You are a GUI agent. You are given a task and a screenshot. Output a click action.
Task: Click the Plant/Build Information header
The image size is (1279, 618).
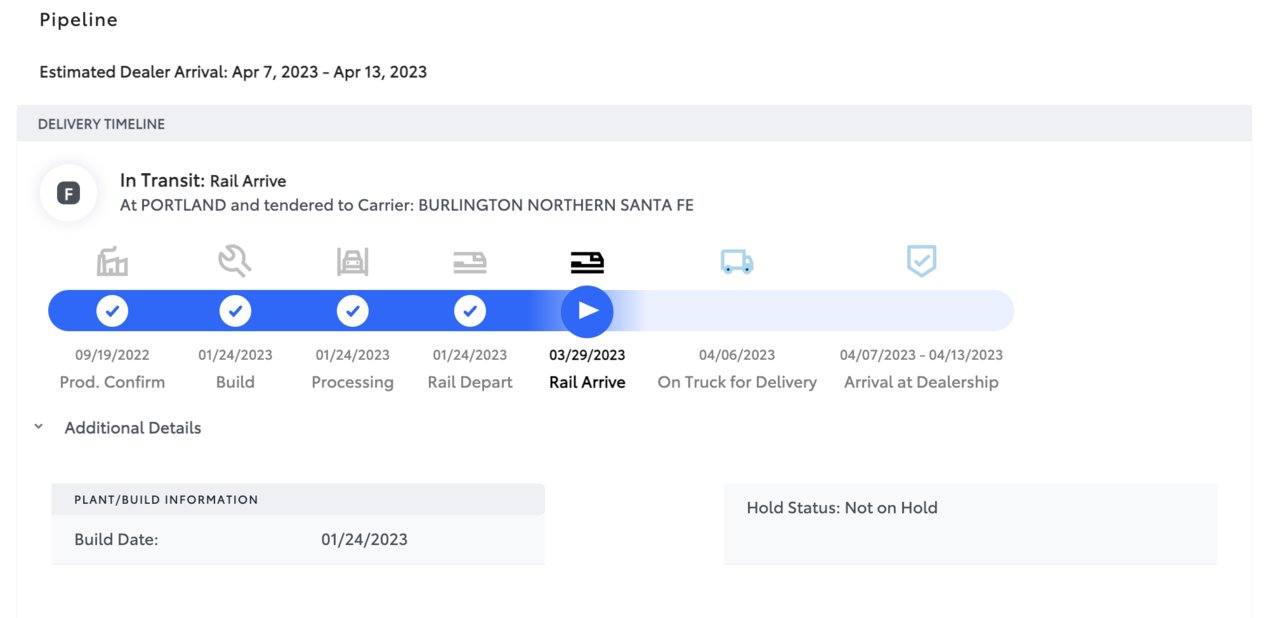298,499
